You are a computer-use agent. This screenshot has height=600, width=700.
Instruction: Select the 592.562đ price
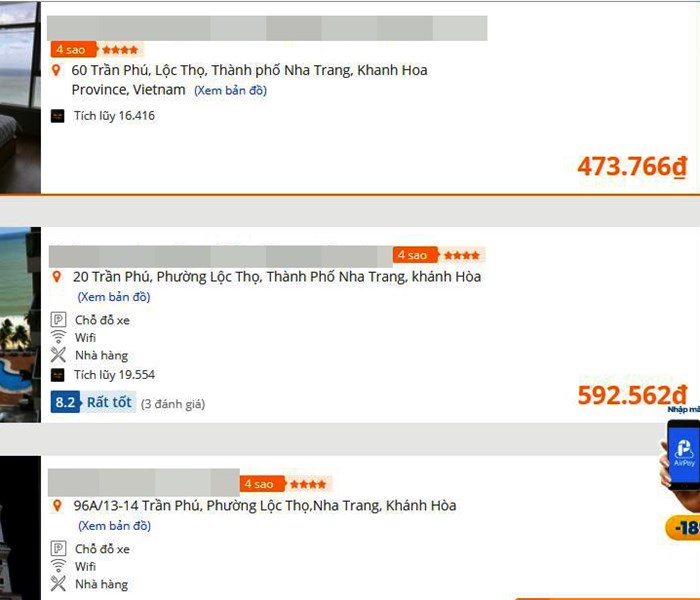tap(632, 396)
